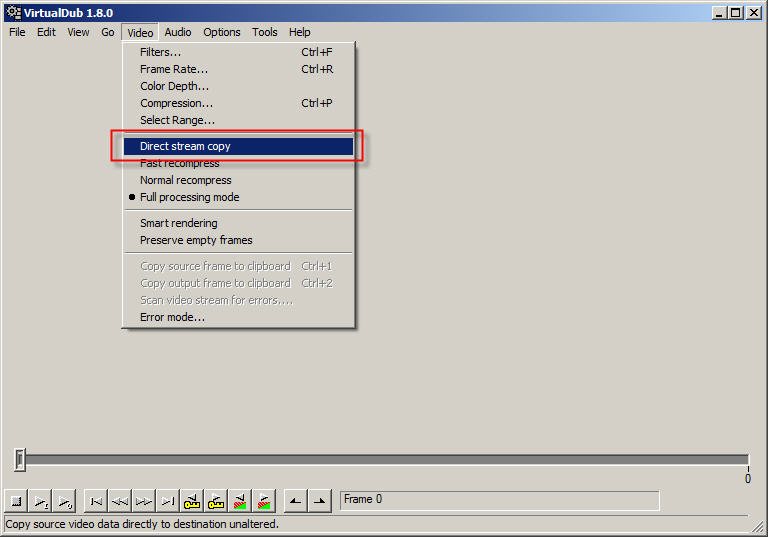Select Full processing mode
This screenshot has width=768, height=537.
(x=238, y=197)
